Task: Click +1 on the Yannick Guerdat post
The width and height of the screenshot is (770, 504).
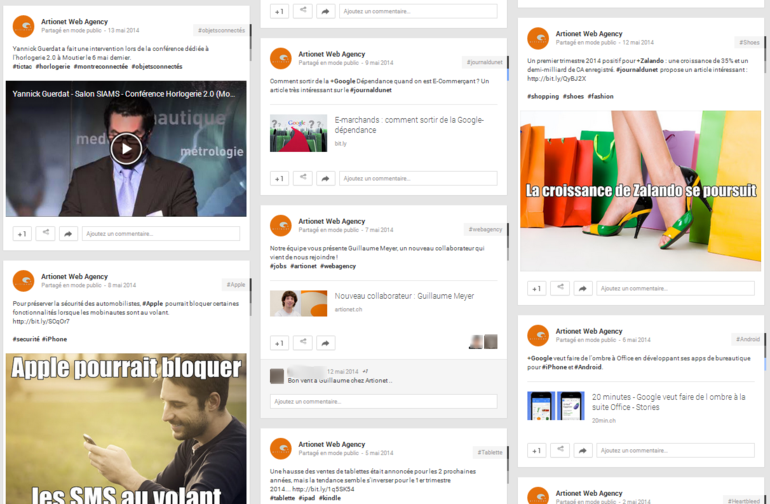Action: pyautogui.click(x=22, y=234)
